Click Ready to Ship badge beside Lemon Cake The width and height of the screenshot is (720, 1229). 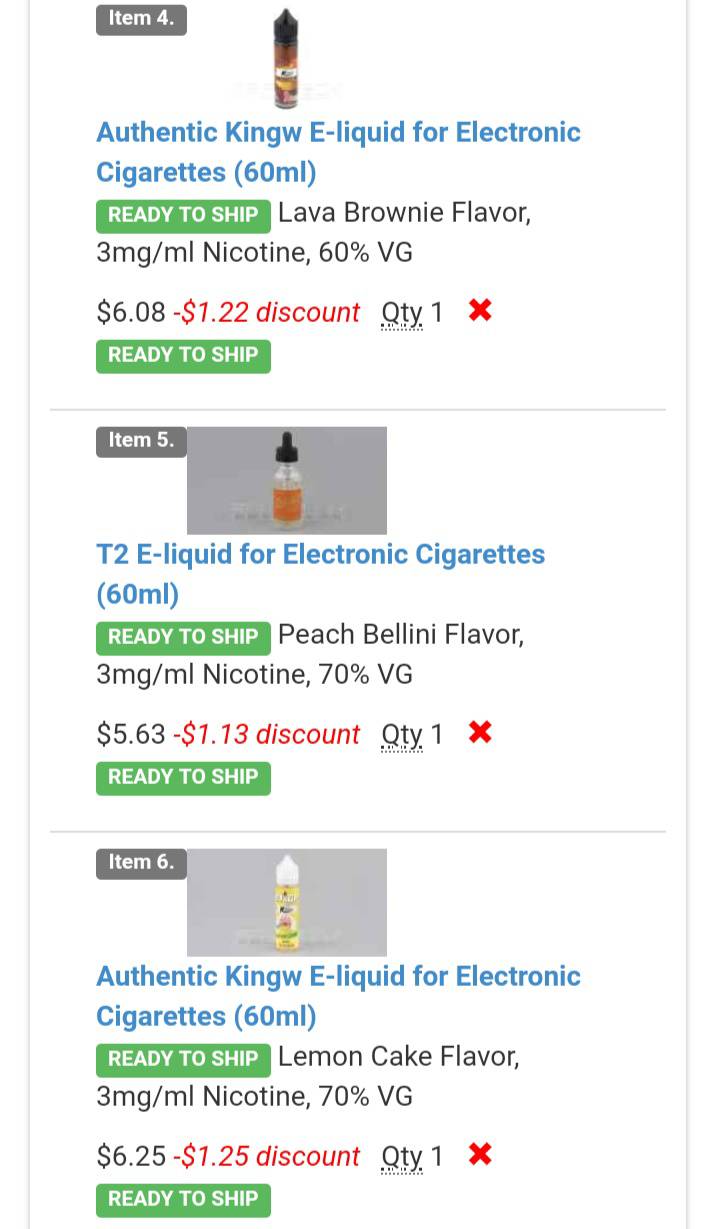pyautogui.click(x=183, y=1059)
